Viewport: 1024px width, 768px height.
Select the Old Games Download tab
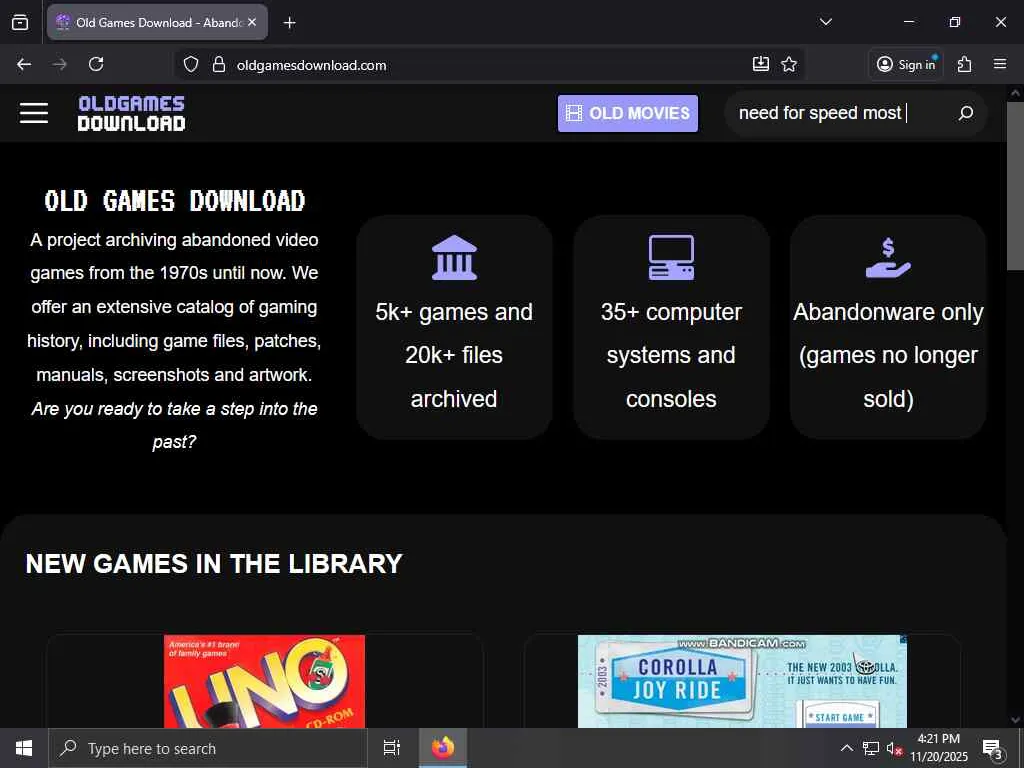pyautogui.click(x=157, y=22)
